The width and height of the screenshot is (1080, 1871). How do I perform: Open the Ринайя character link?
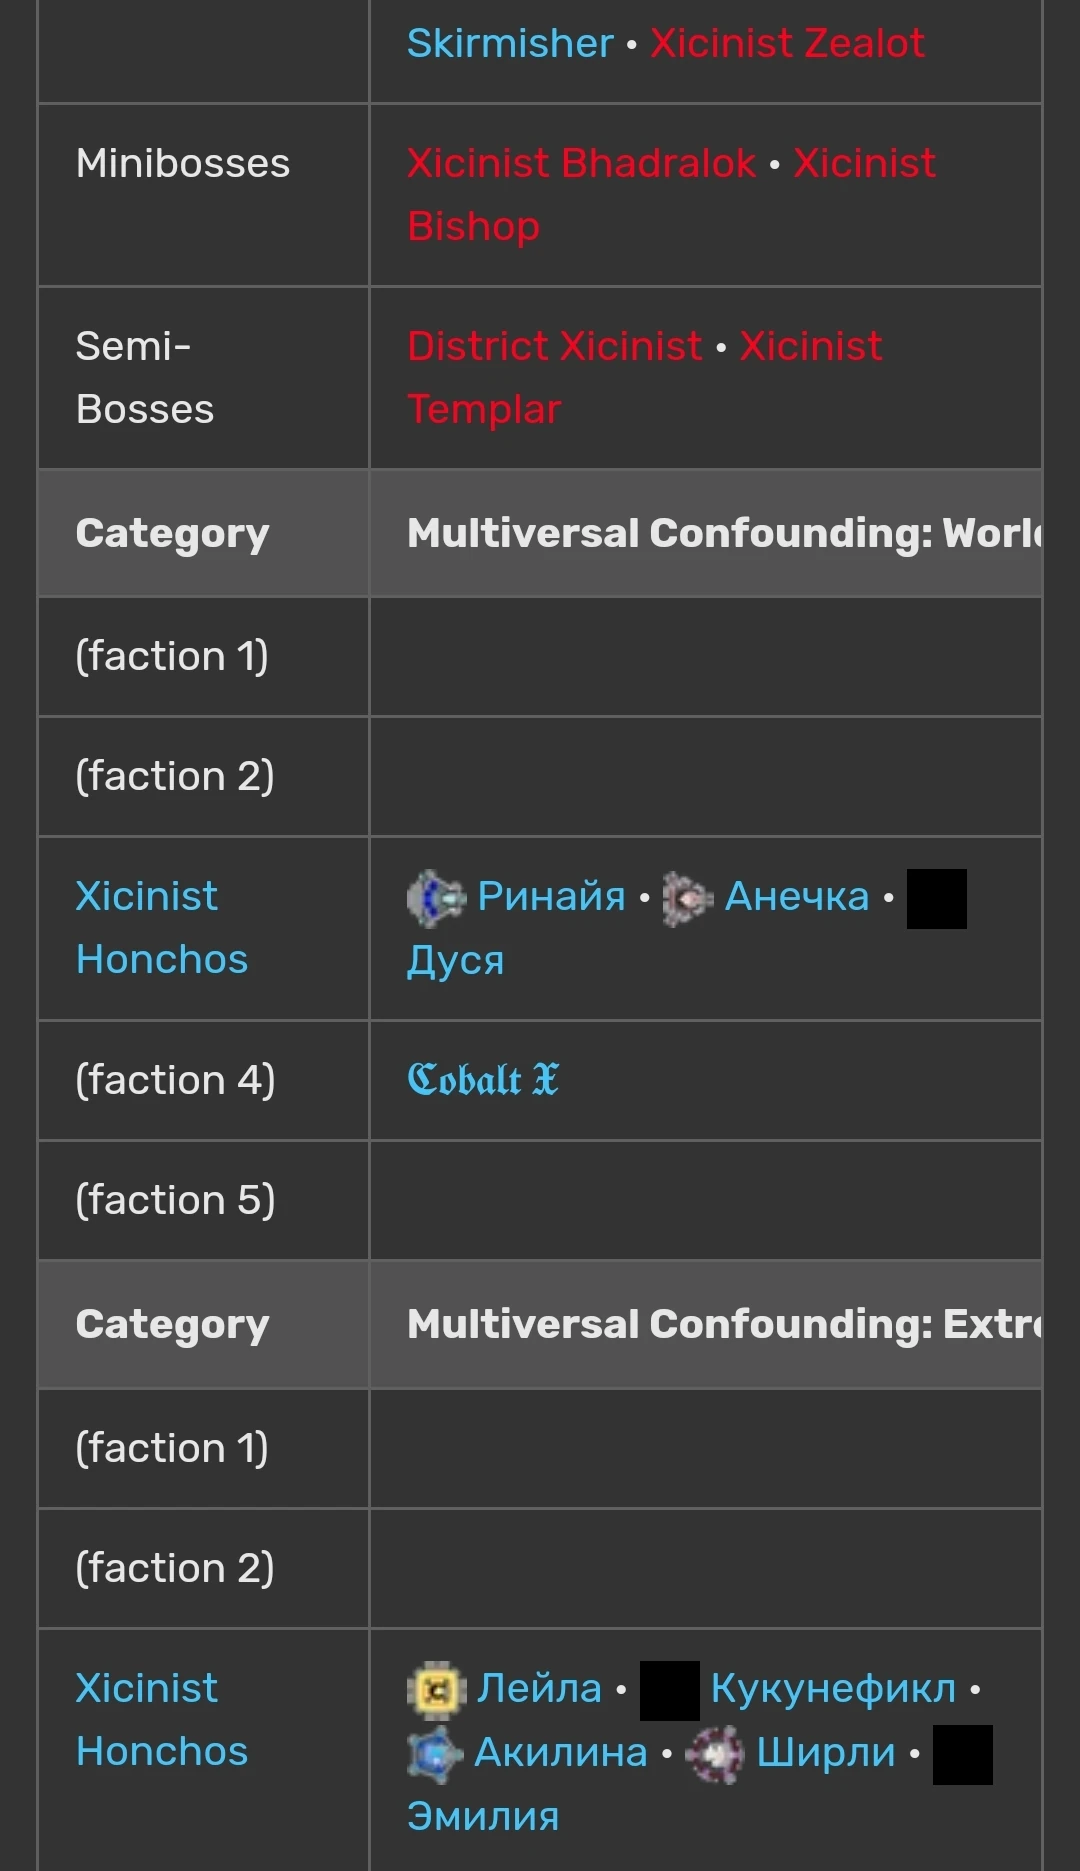(551, 897)
